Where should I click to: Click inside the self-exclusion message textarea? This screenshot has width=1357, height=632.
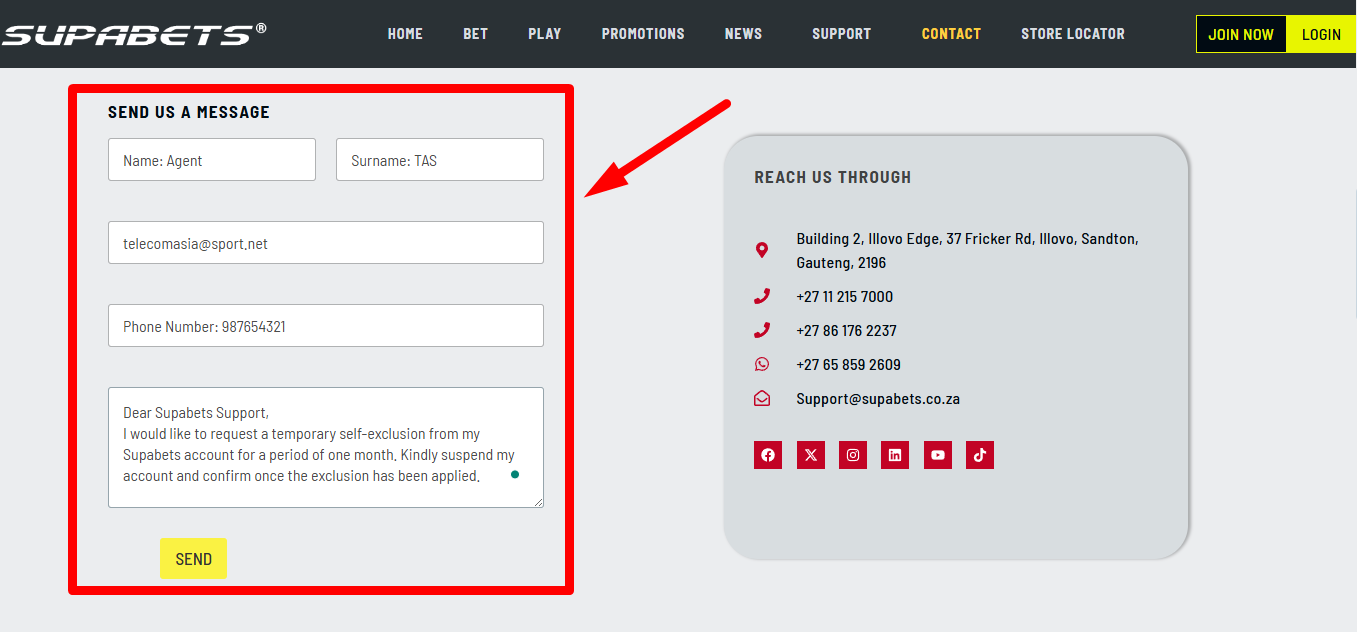coord(325,447)
